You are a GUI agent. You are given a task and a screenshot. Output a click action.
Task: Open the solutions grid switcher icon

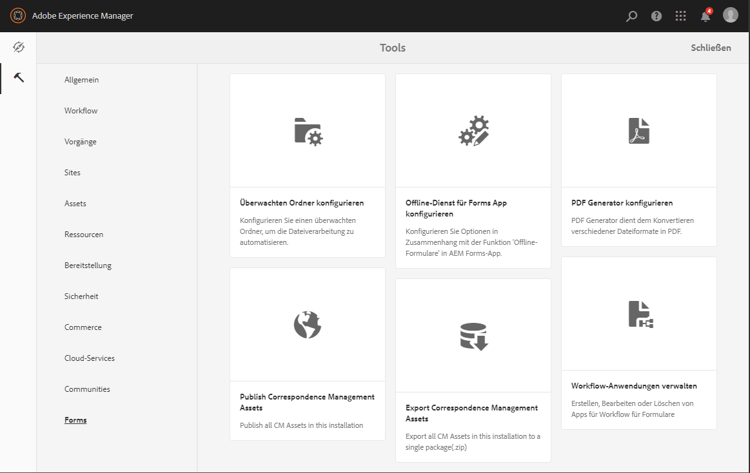tap(681, 16)
